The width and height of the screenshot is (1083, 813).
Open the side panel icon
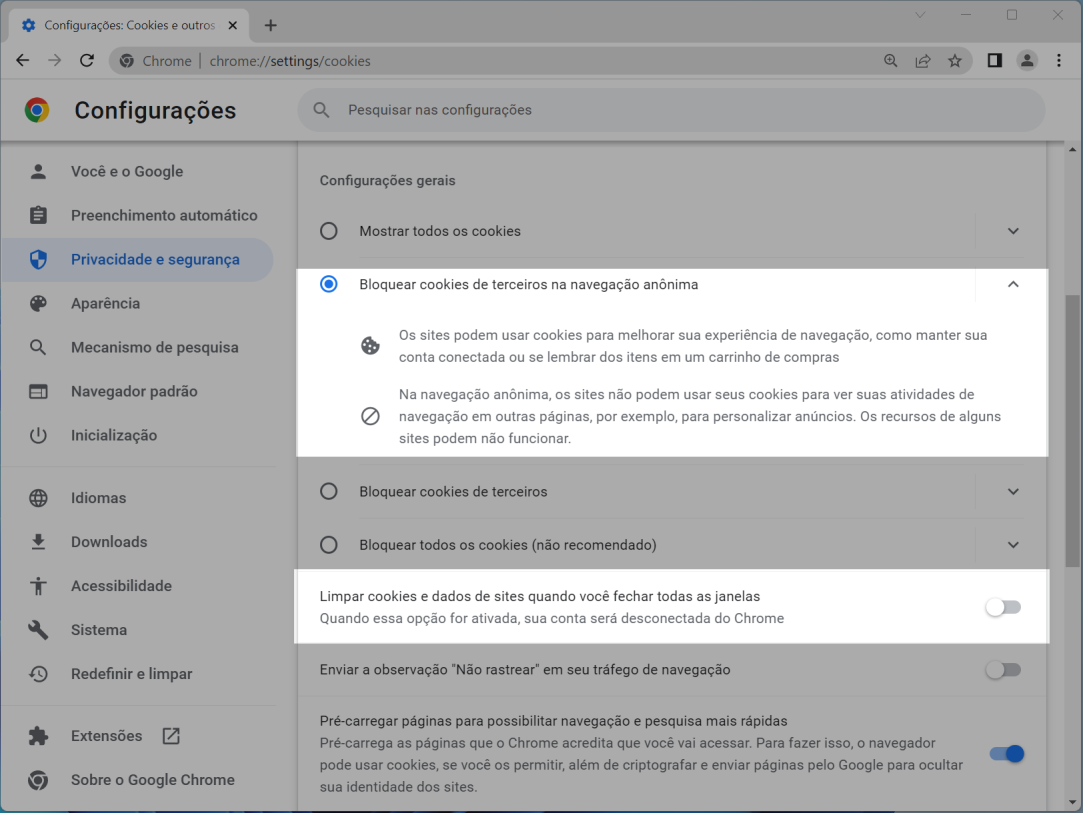point(995,61)
